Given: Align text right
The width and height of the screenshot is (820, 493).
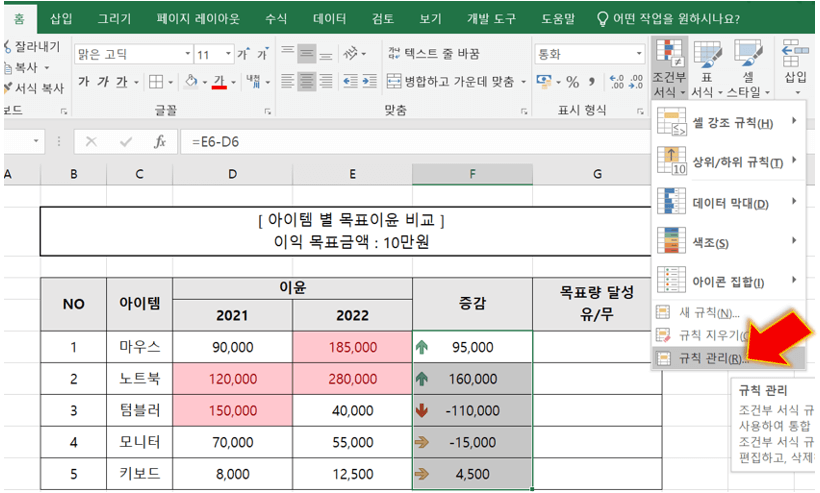Looking at the screenshot, I should tap(326, 81).
